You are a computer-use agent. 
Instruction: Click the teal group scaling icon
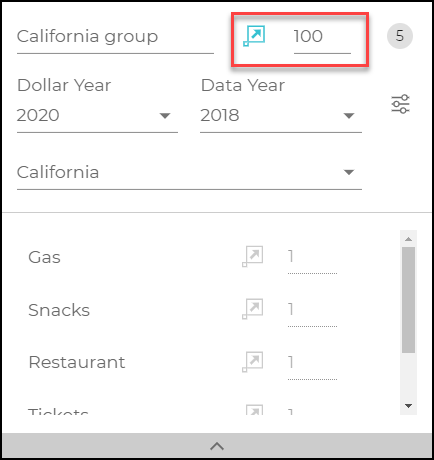[254, 36]
